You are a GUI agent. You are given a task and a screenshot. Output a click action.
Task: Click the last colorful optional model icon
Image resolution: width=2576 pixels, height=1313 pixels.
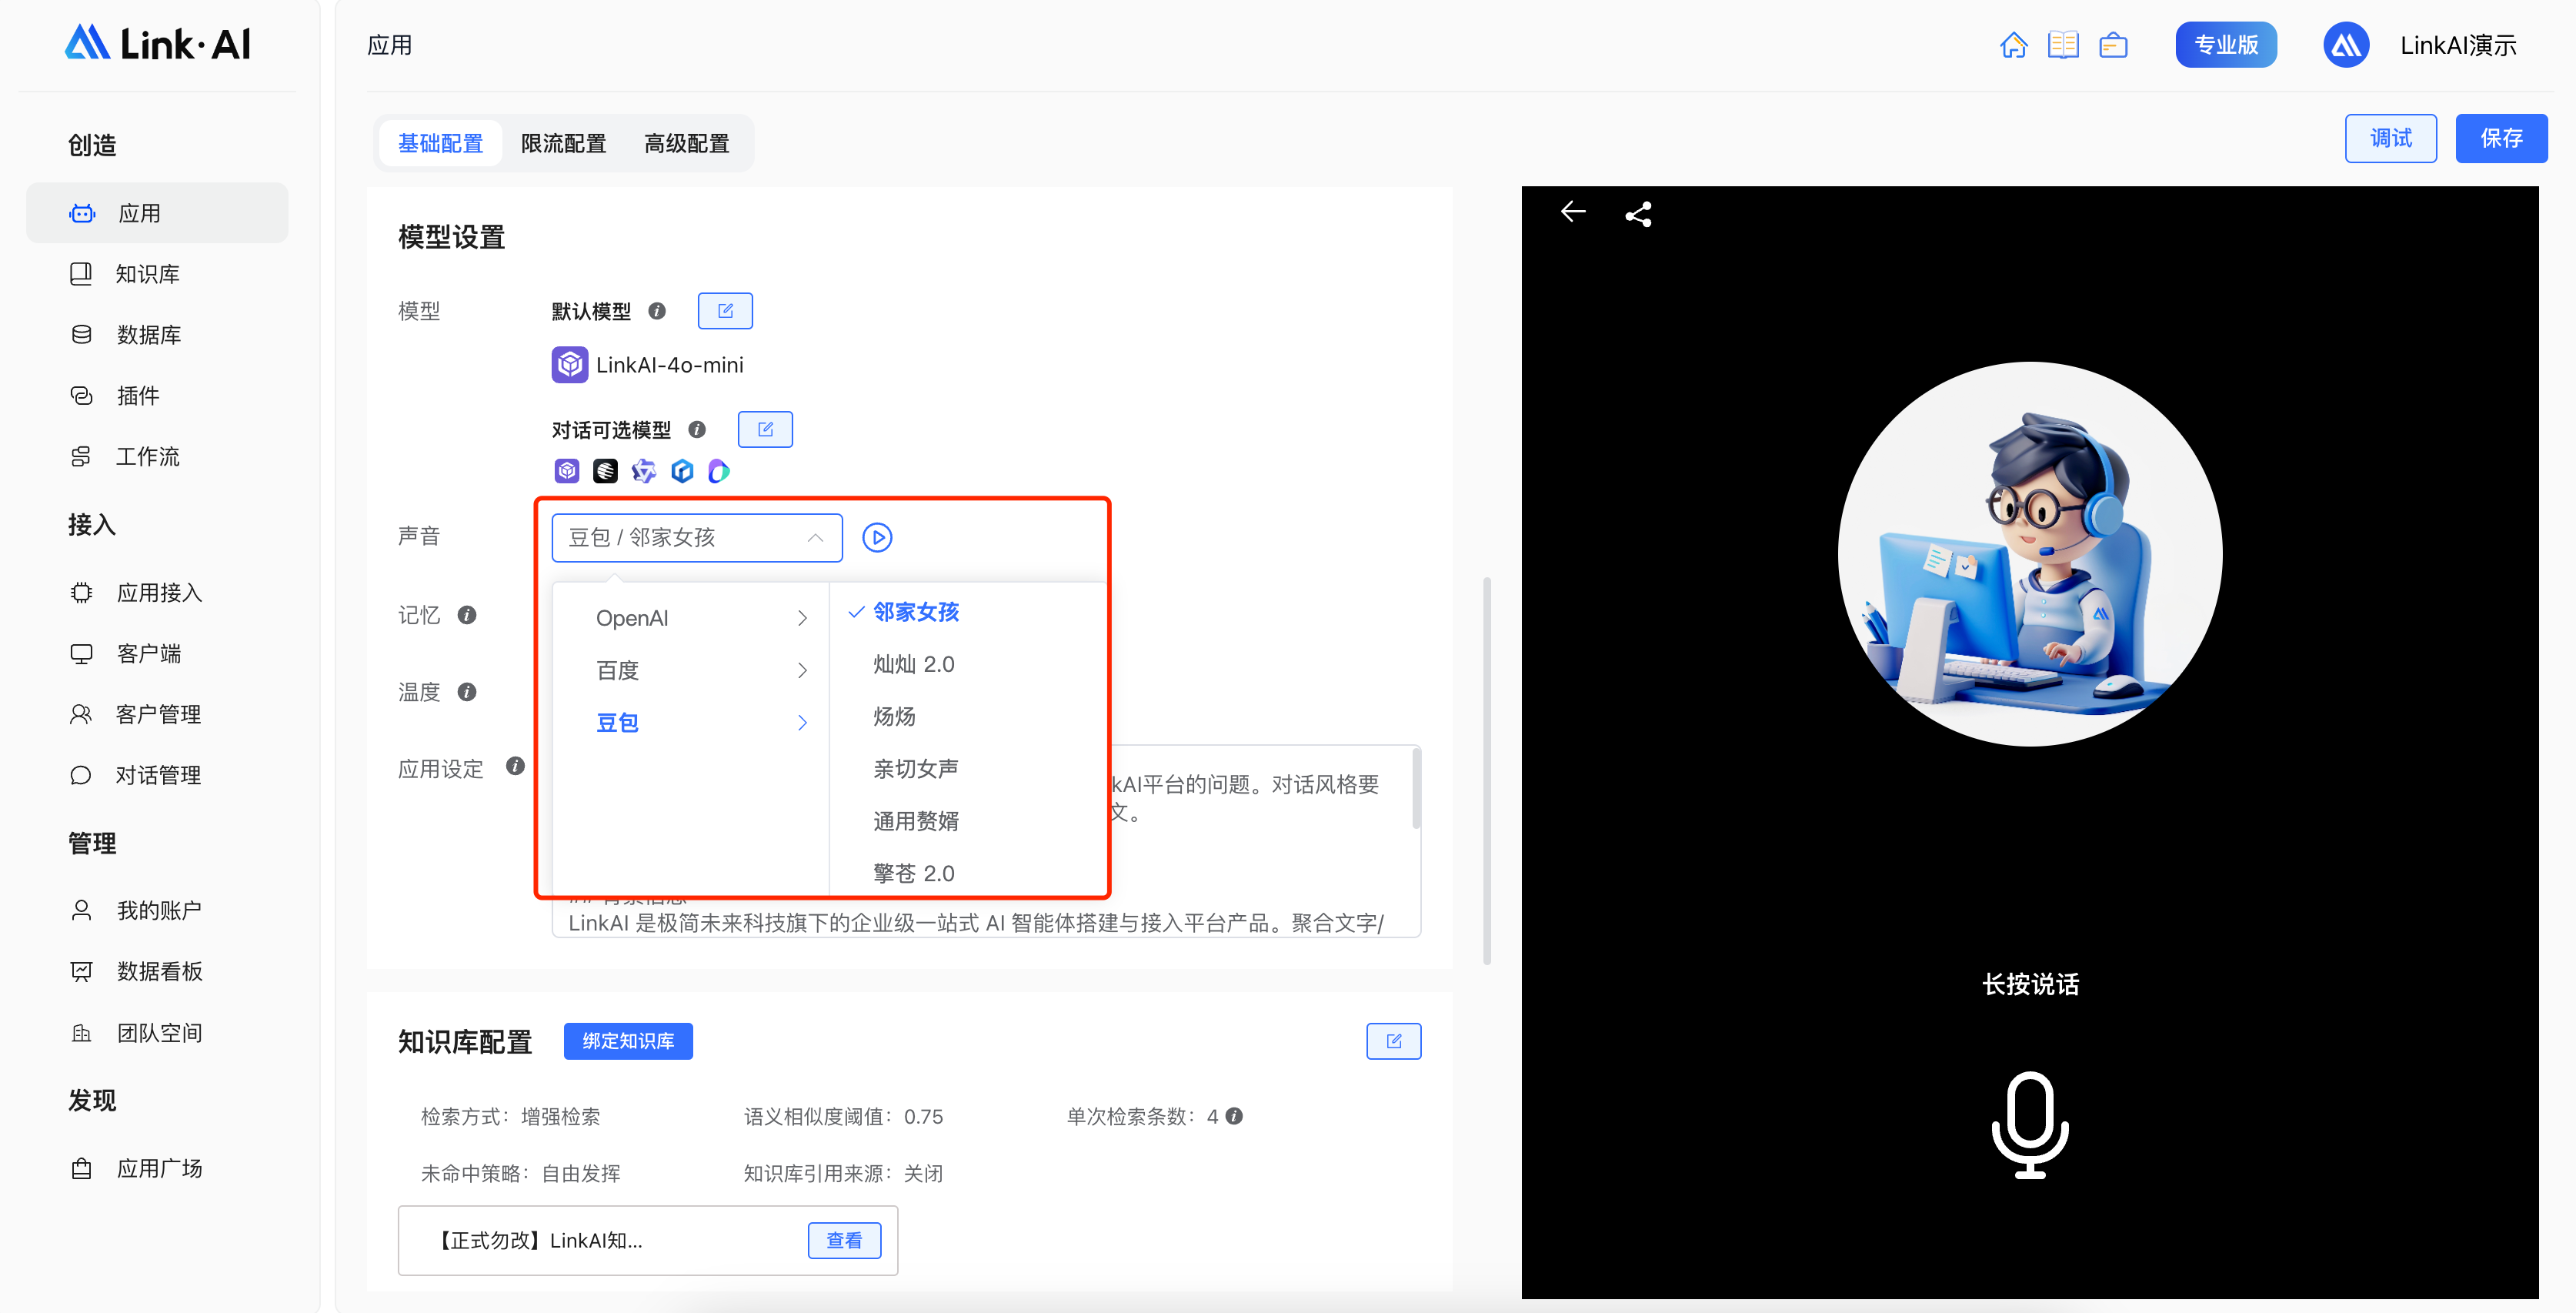coord(719,470)
